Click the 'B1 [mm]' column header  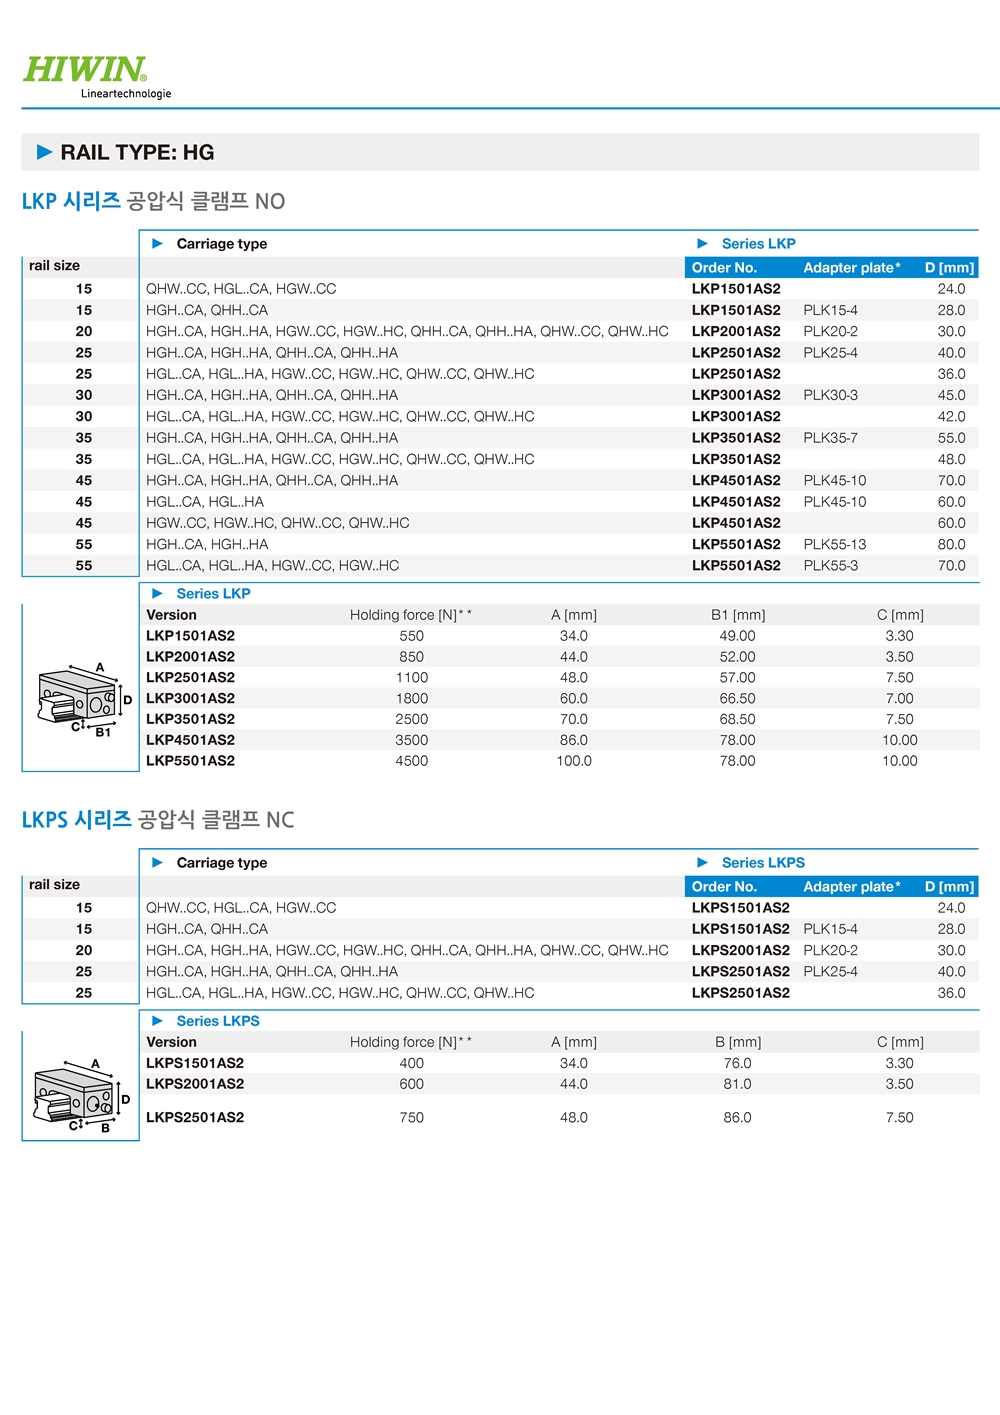point(738,615)
